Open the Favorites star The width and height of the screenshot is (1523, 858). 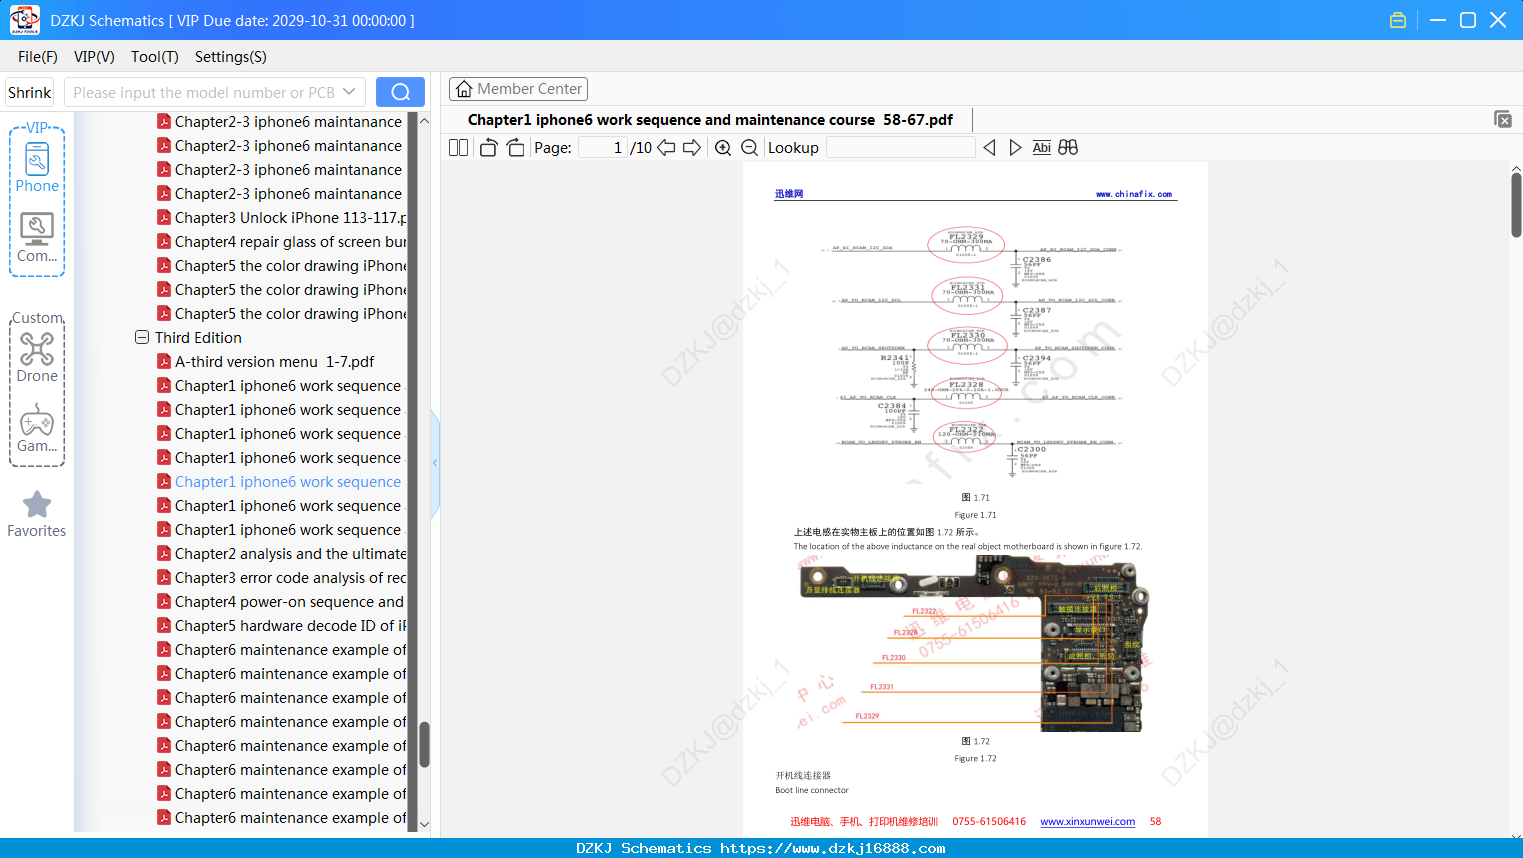tap(37, 514)
